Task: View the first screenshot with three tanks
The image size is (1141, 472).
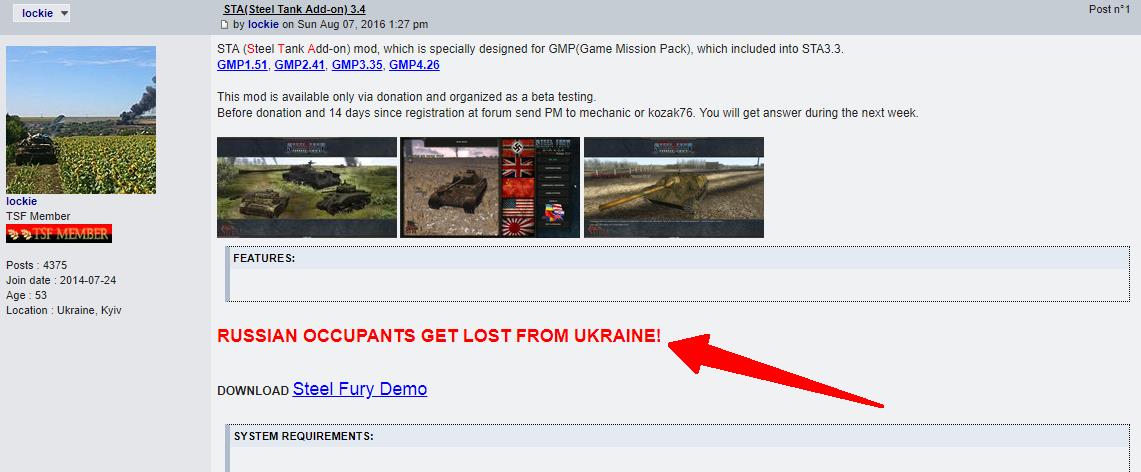Action: (306, 188)
